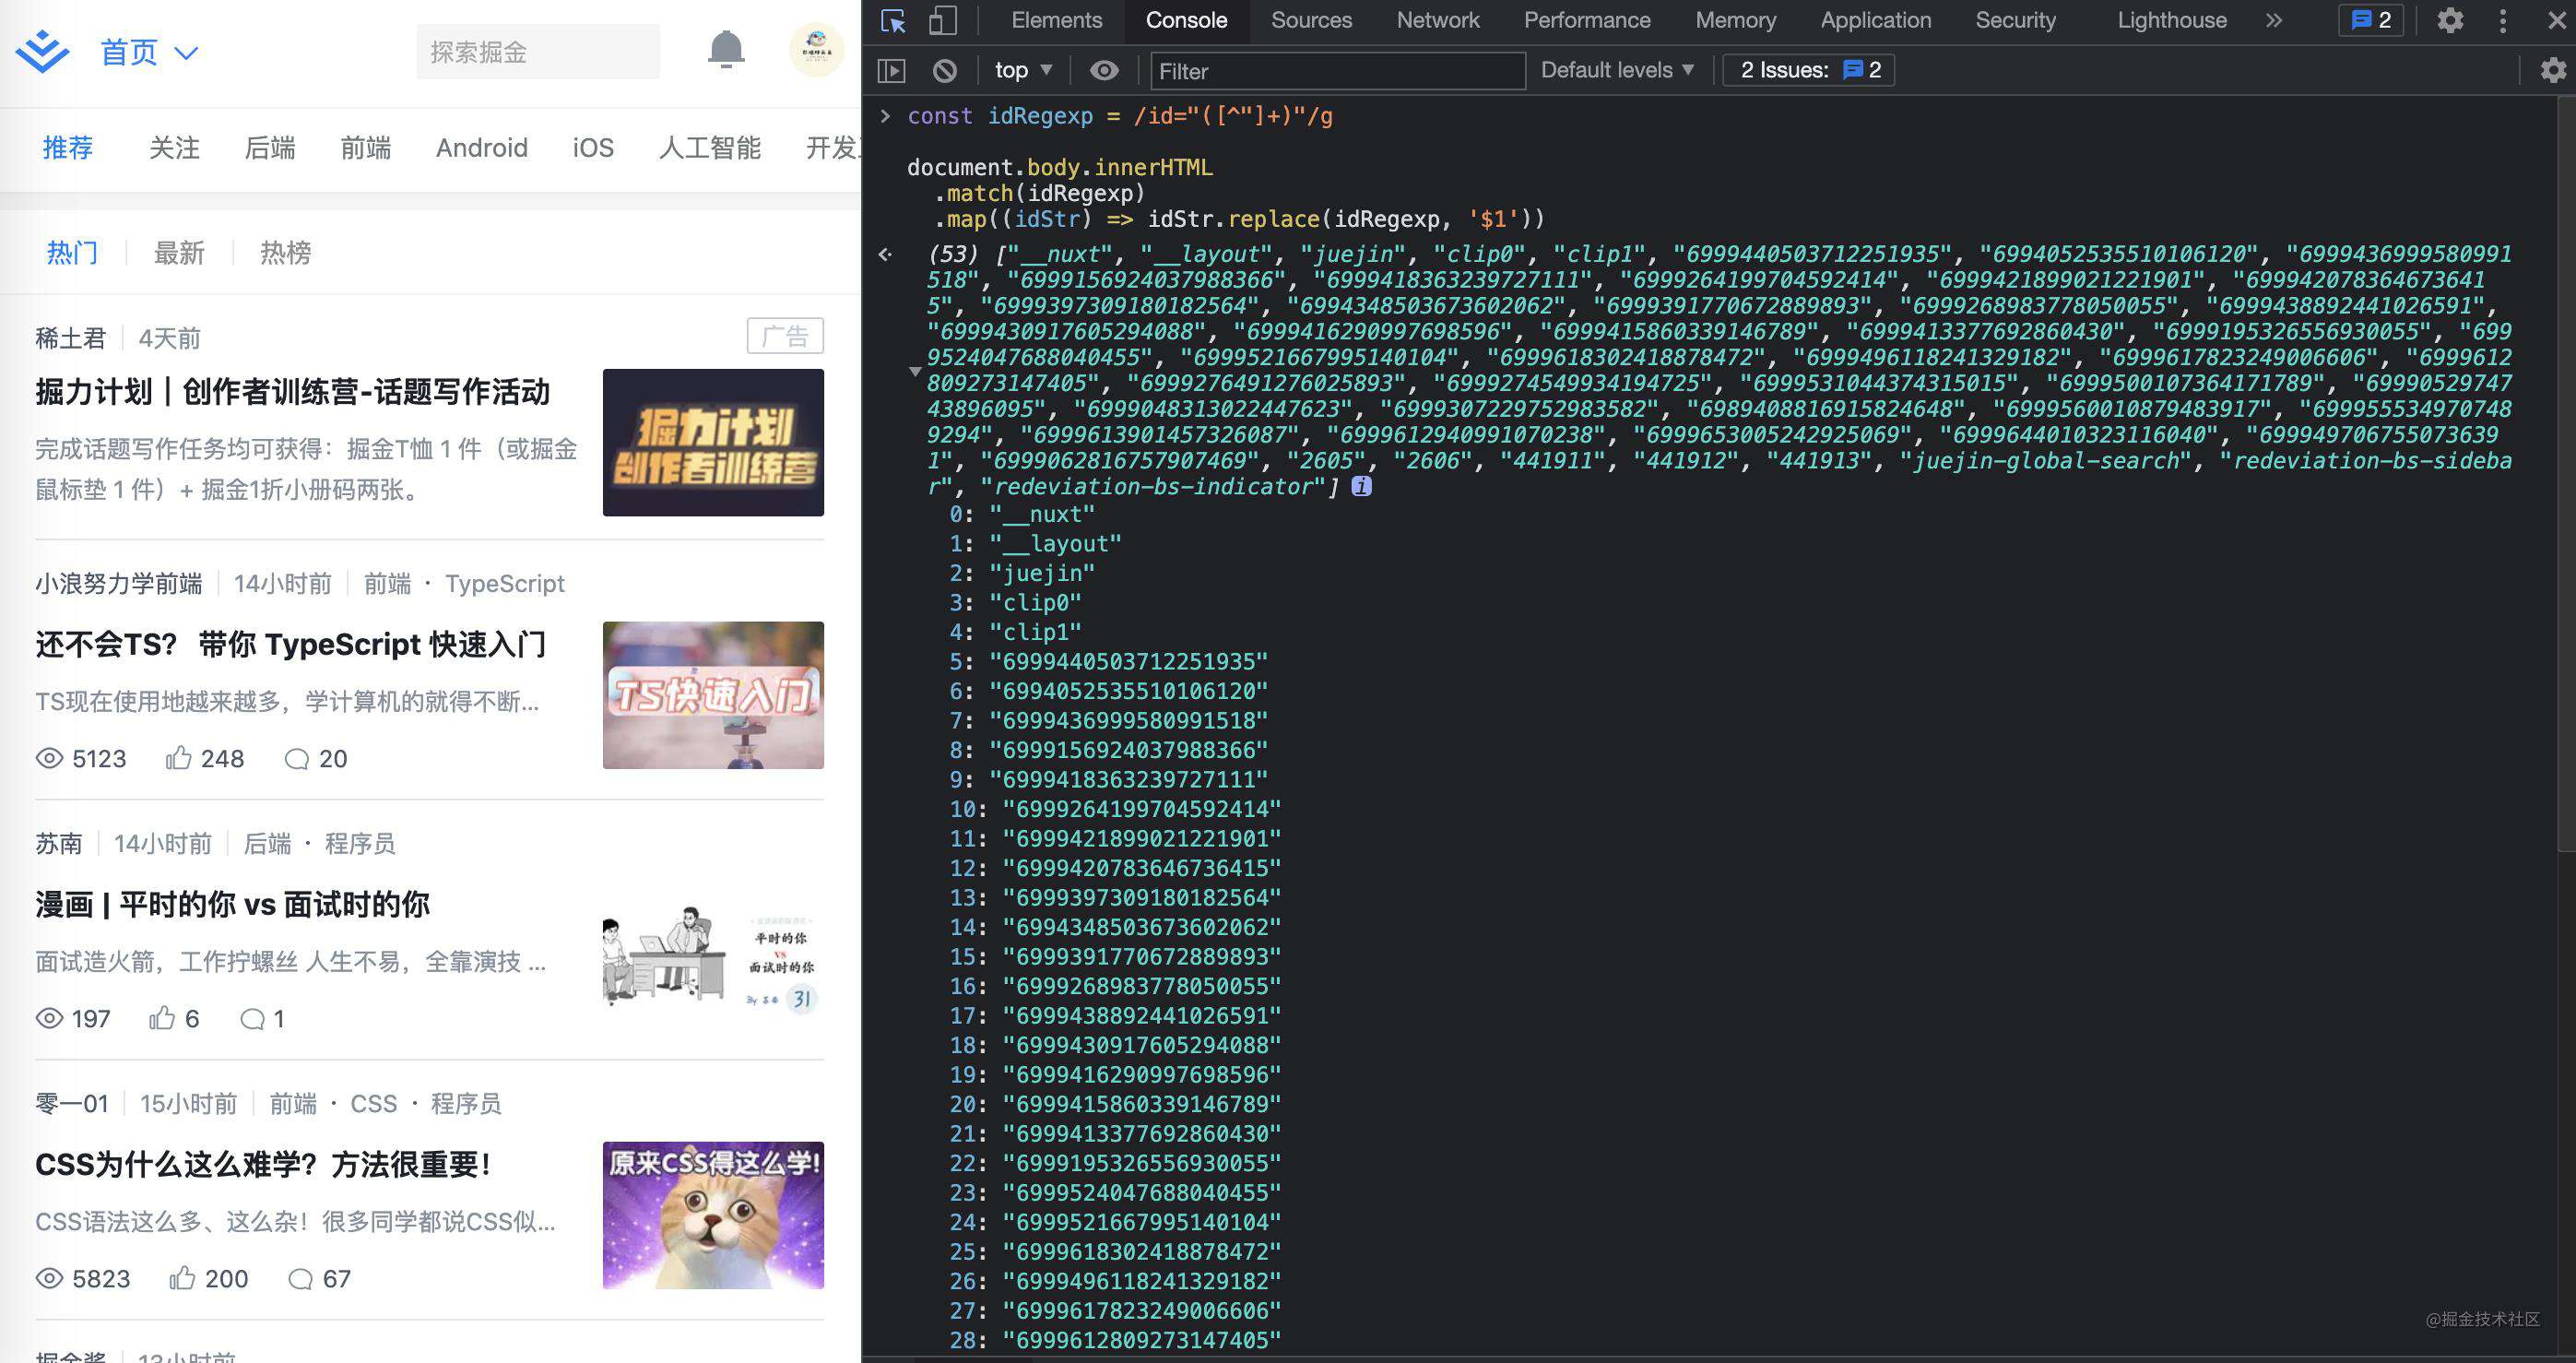Toggle the console sidebar icon
The image size is (2576, 1363).
[x=891, y=70]
